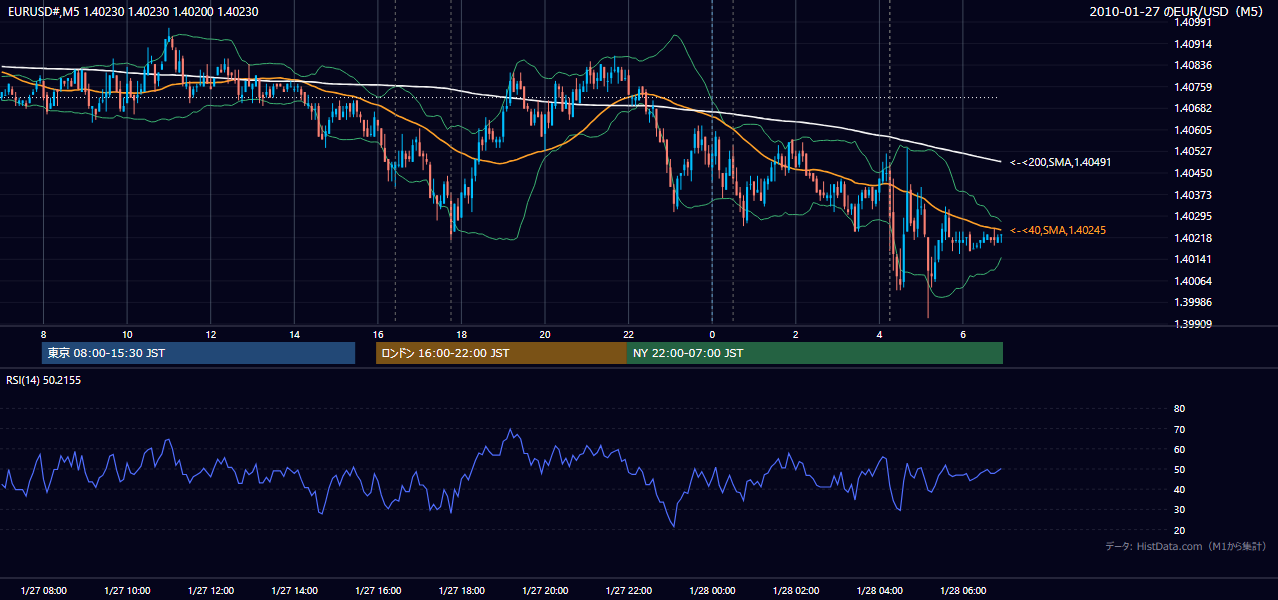The image size is (1278, 600).
Task: Select the ロンドン 16:00-22:00 JST session bar
Action: point(501,353)
